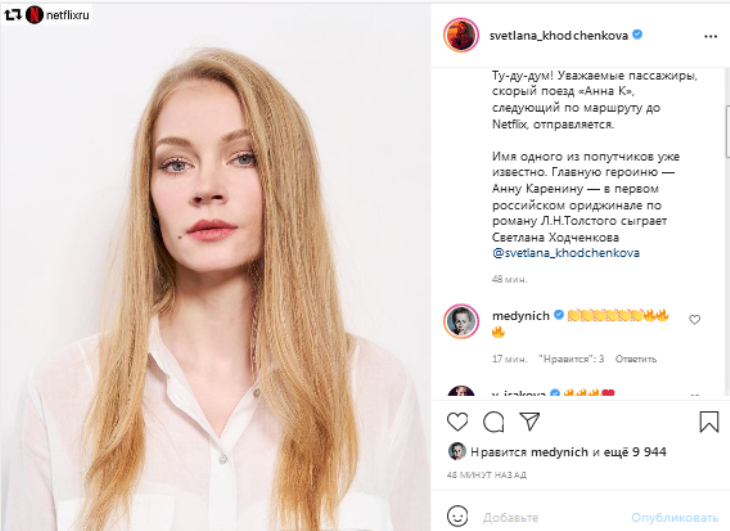Reply to medynich comment via Ответить
This screenshot has height=531, width=730.
coord(635,359)
